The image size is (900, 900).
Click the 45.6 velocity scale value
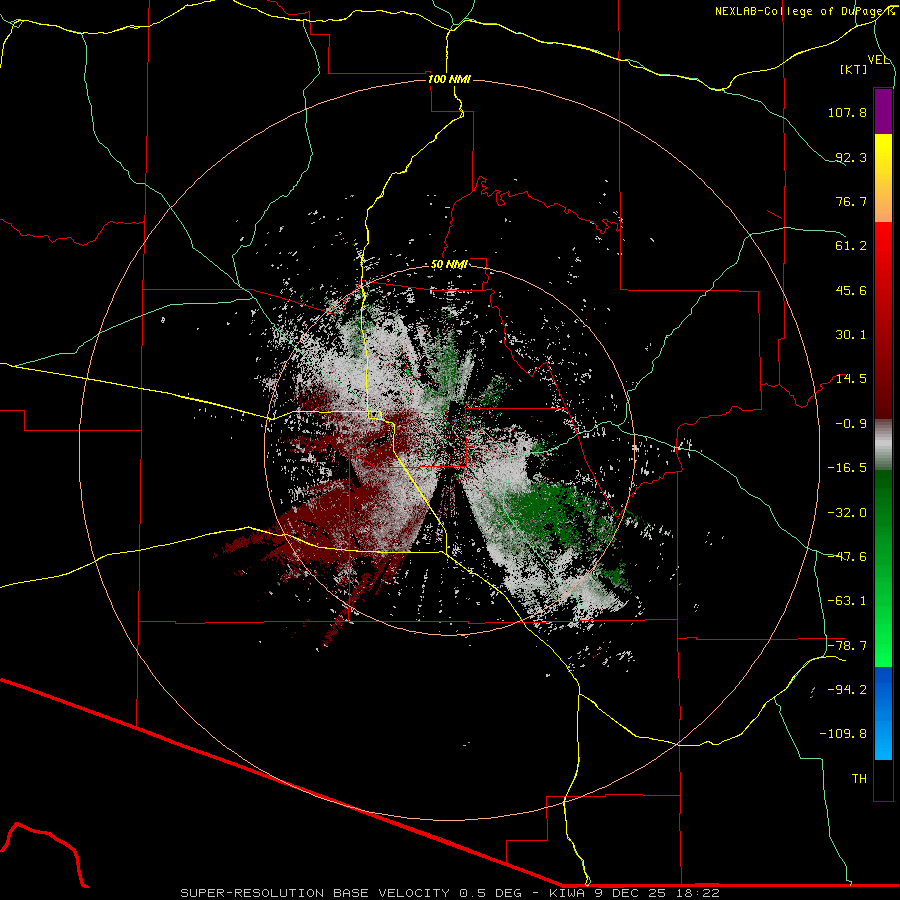851,290
